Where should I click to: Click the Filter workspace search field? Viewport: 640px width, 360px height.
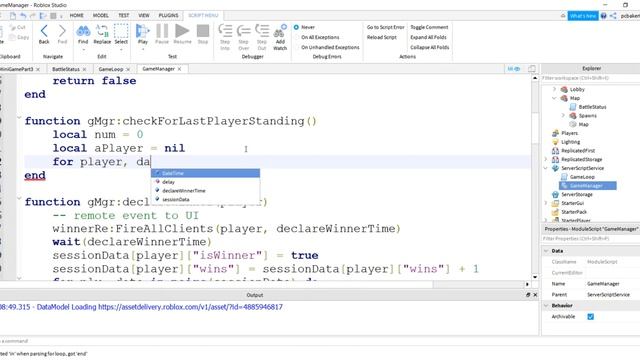(x=590, y=78)
